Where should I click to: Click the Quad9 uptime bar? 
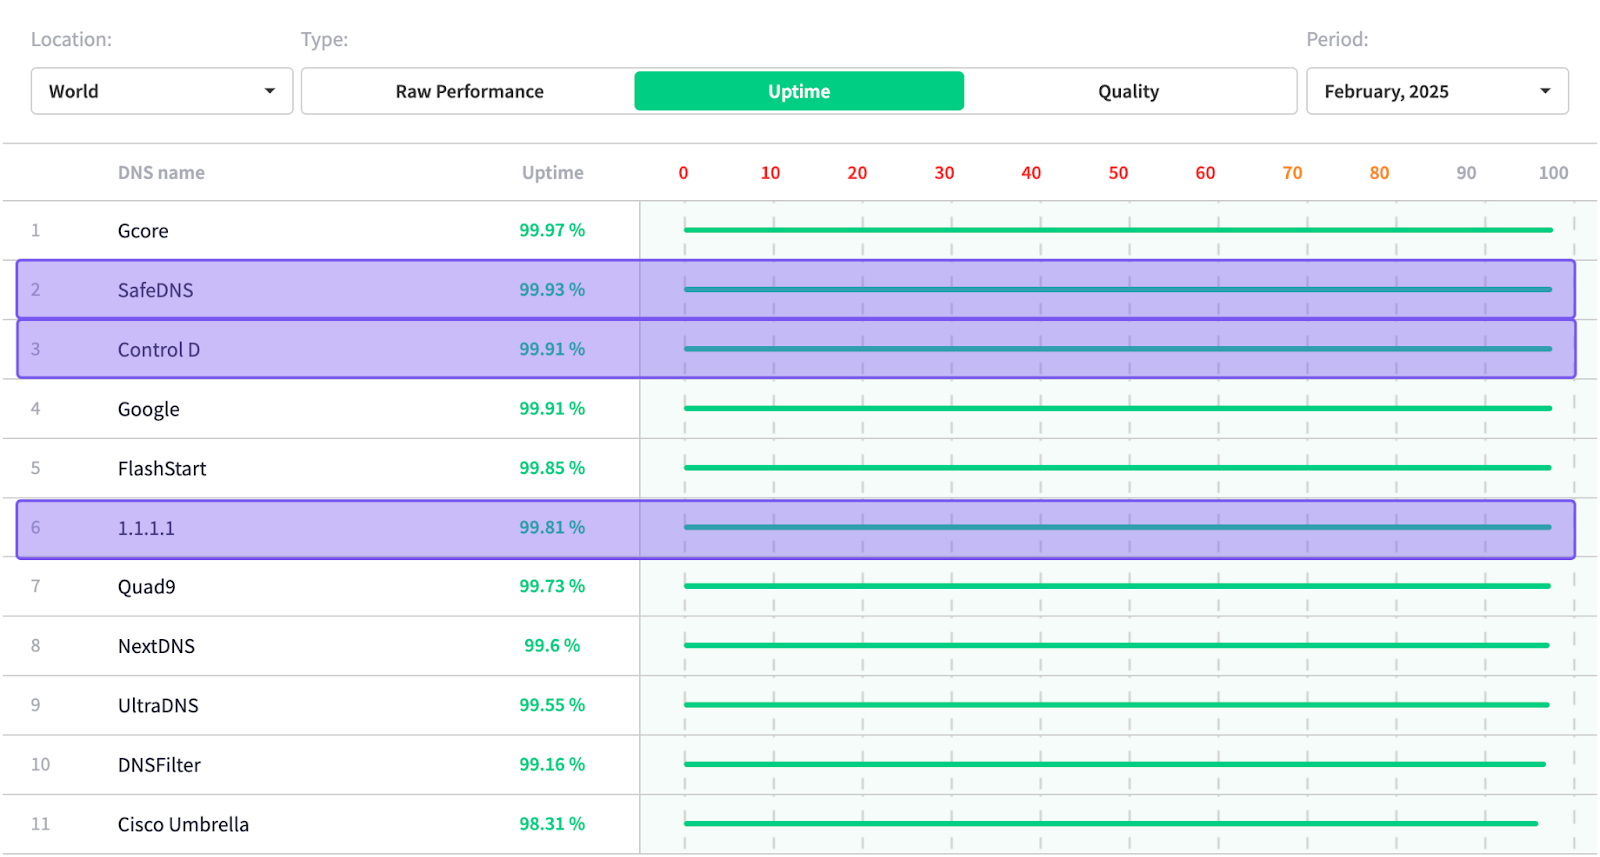click(x=1117, y=586)
